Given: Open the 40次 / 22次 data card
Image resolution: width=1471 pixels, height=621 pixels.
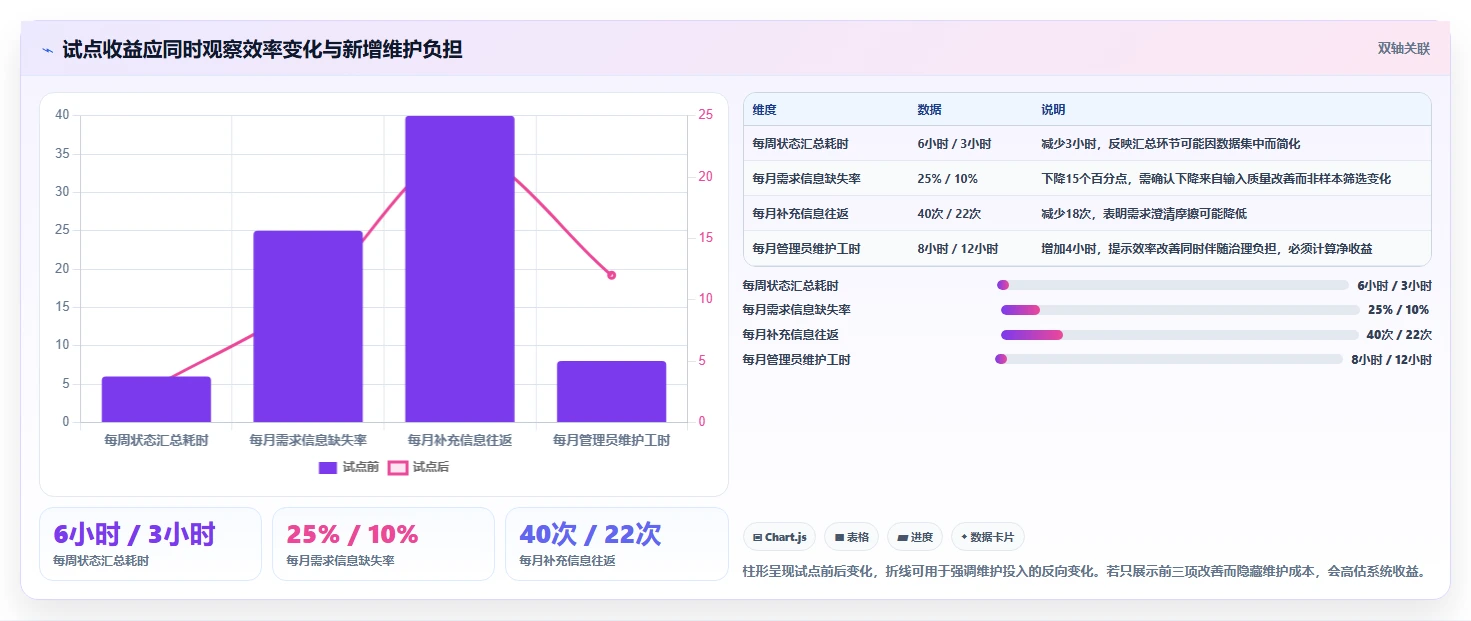Looking at the screenshot, I should pyautogui.click(x=616, y=544).
